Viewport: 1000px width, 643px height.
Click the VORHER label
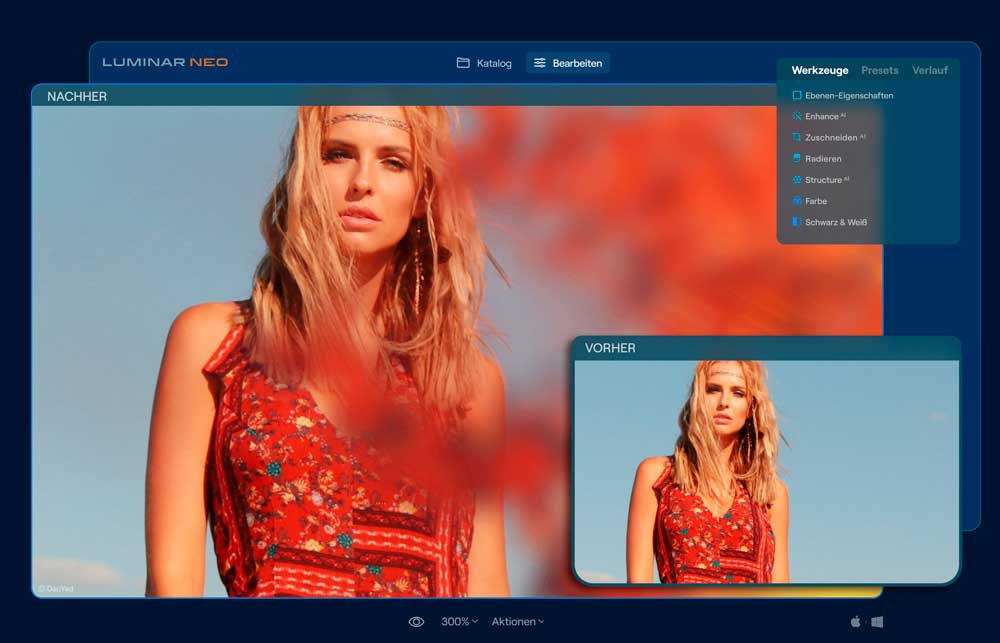pyautogui.click(x=610, y=348)
